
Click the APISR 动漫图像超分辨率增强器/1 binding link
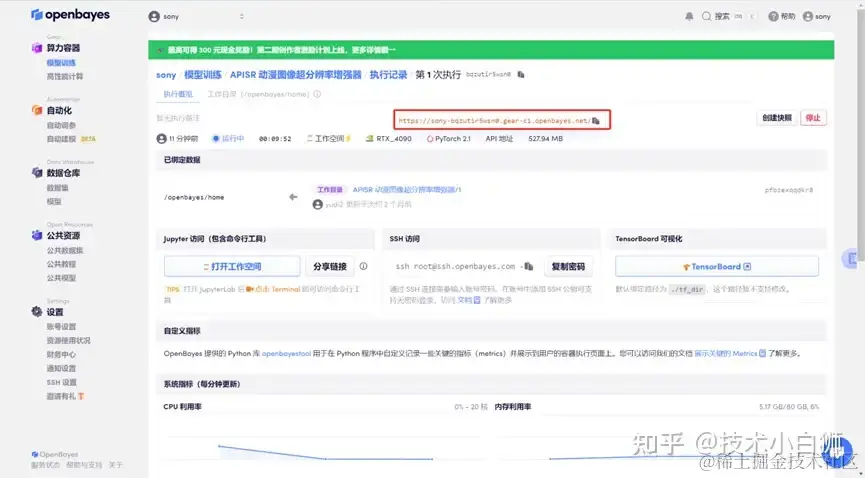407,189
